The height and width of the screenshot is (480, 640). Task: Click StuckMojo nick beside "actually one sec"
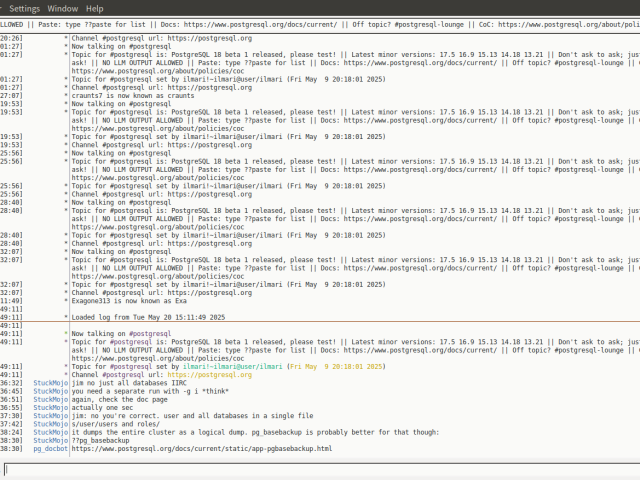[x=49, y=407]
